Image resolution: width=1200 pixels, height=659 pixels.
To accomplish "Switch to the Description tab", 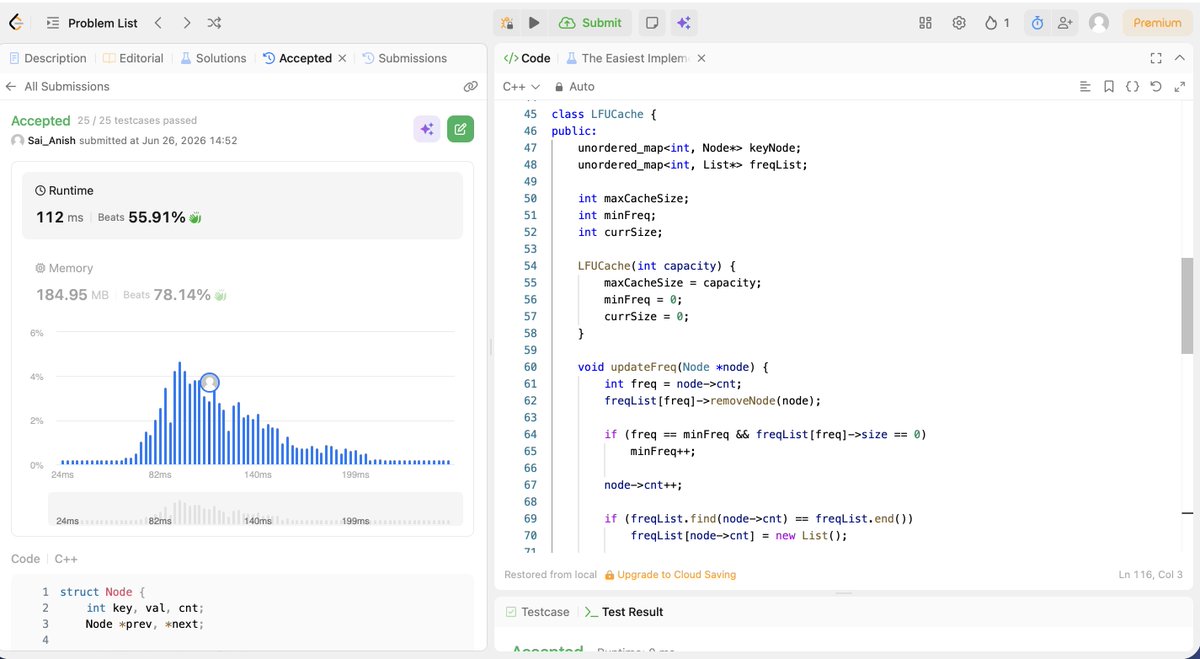I will (48, 58).
